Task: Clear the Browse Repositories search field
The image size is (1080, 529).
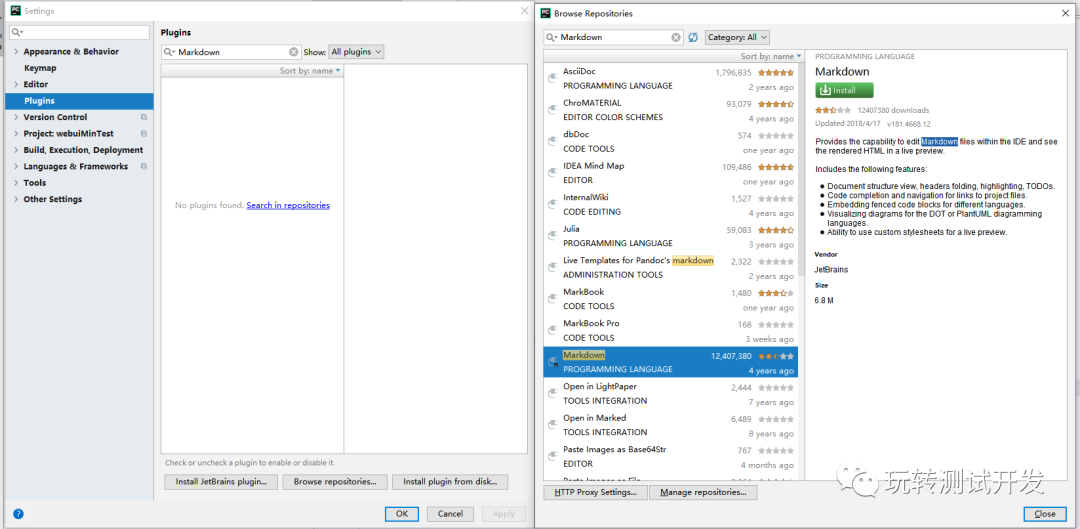Action: pyautogui.click(x=677, y=37)
